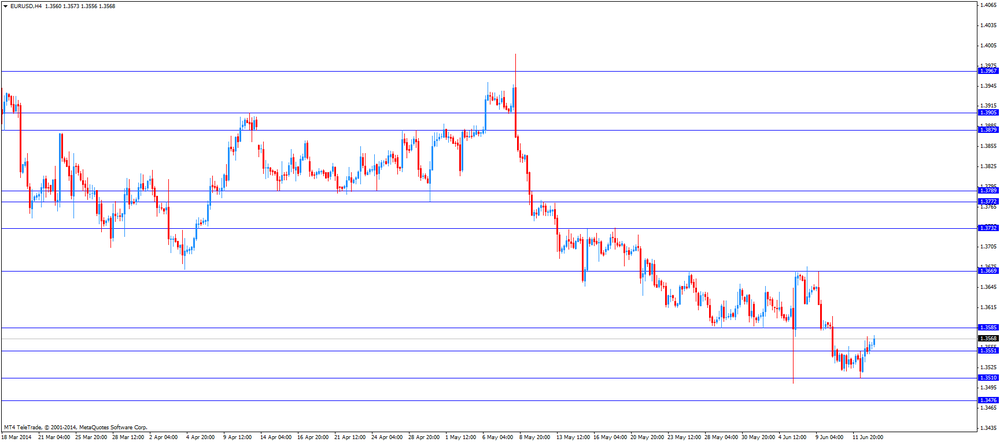Click the 18 Mar 2014 date label

tap(17, 438)
